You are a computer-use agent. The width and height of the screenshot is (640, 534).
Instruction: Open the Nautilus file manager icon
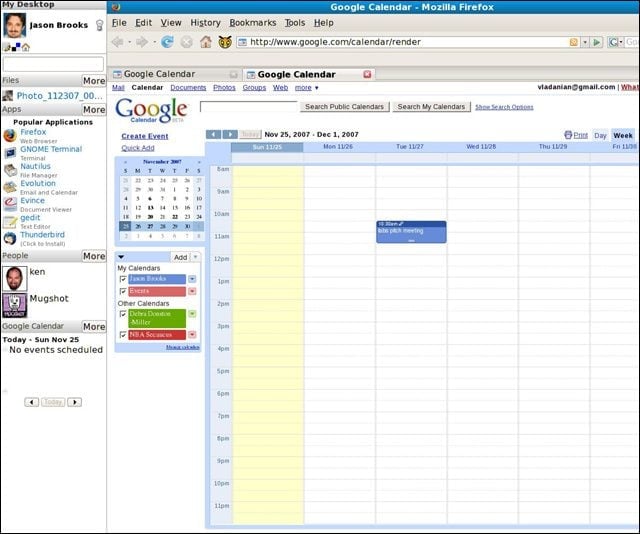pos(10,169)
